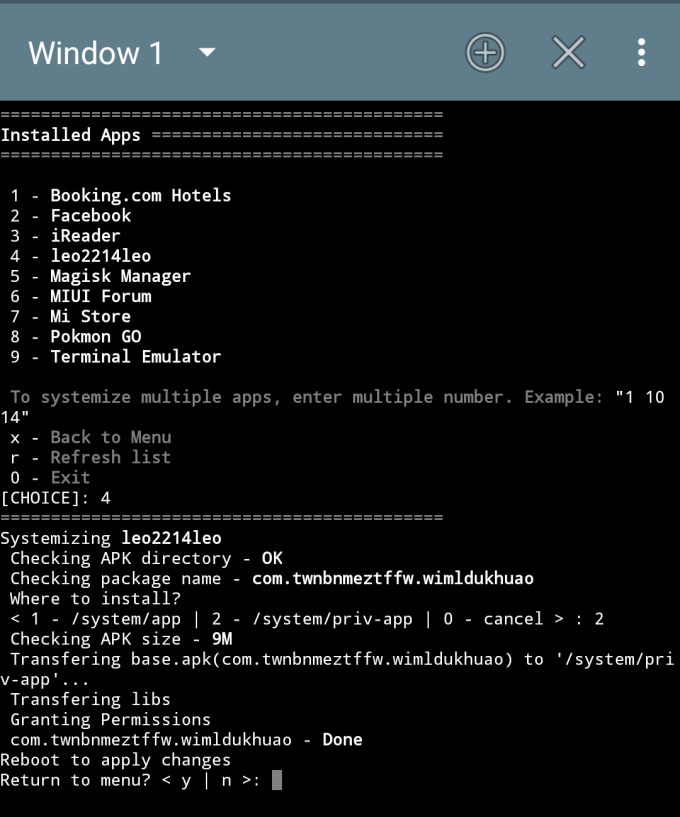Tap the Mi Store list entry

click(x=70, y=316)
